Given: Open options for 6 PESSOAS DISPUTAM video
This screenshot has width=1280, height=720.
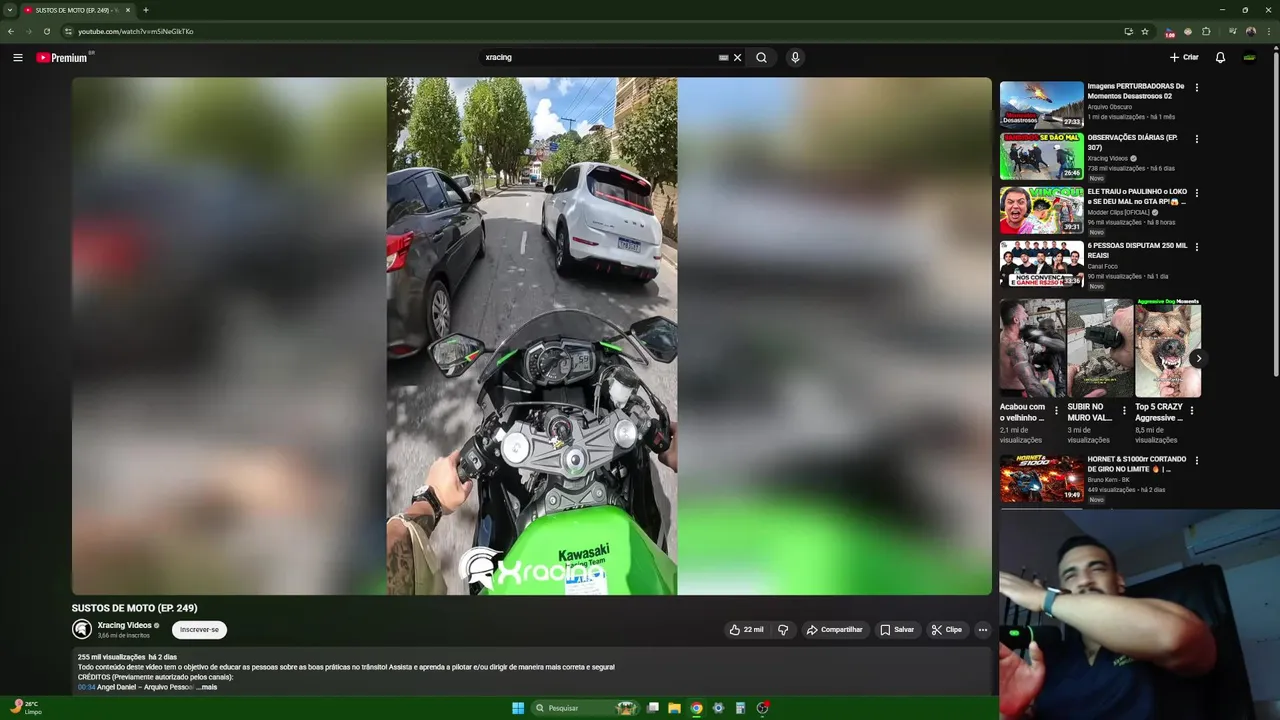Looking at the screenshot, I should [1196, 247].
